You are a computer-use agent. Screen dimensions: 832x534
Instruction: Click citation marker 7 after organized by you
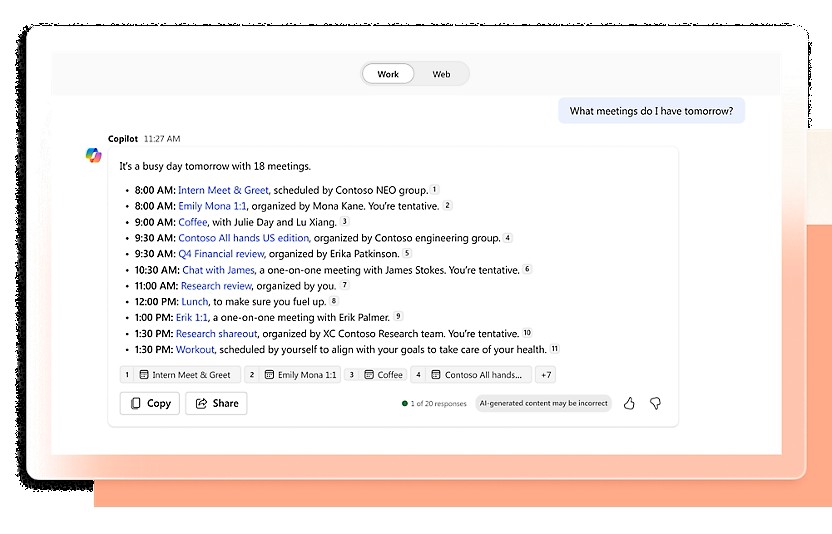[345, 285]
